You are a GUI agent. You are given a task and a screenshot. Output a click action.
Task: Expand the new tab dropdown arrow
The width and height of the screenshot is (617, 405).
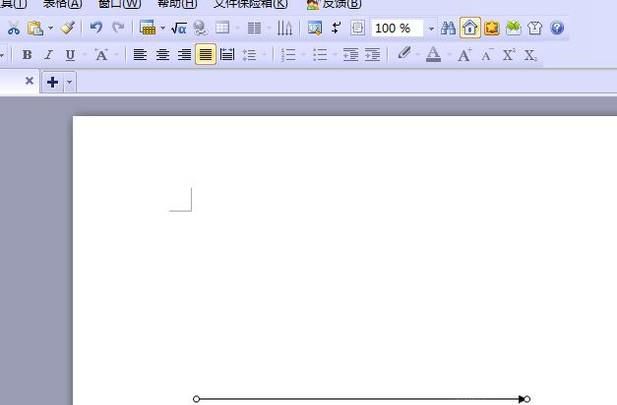tap(69, 83)
